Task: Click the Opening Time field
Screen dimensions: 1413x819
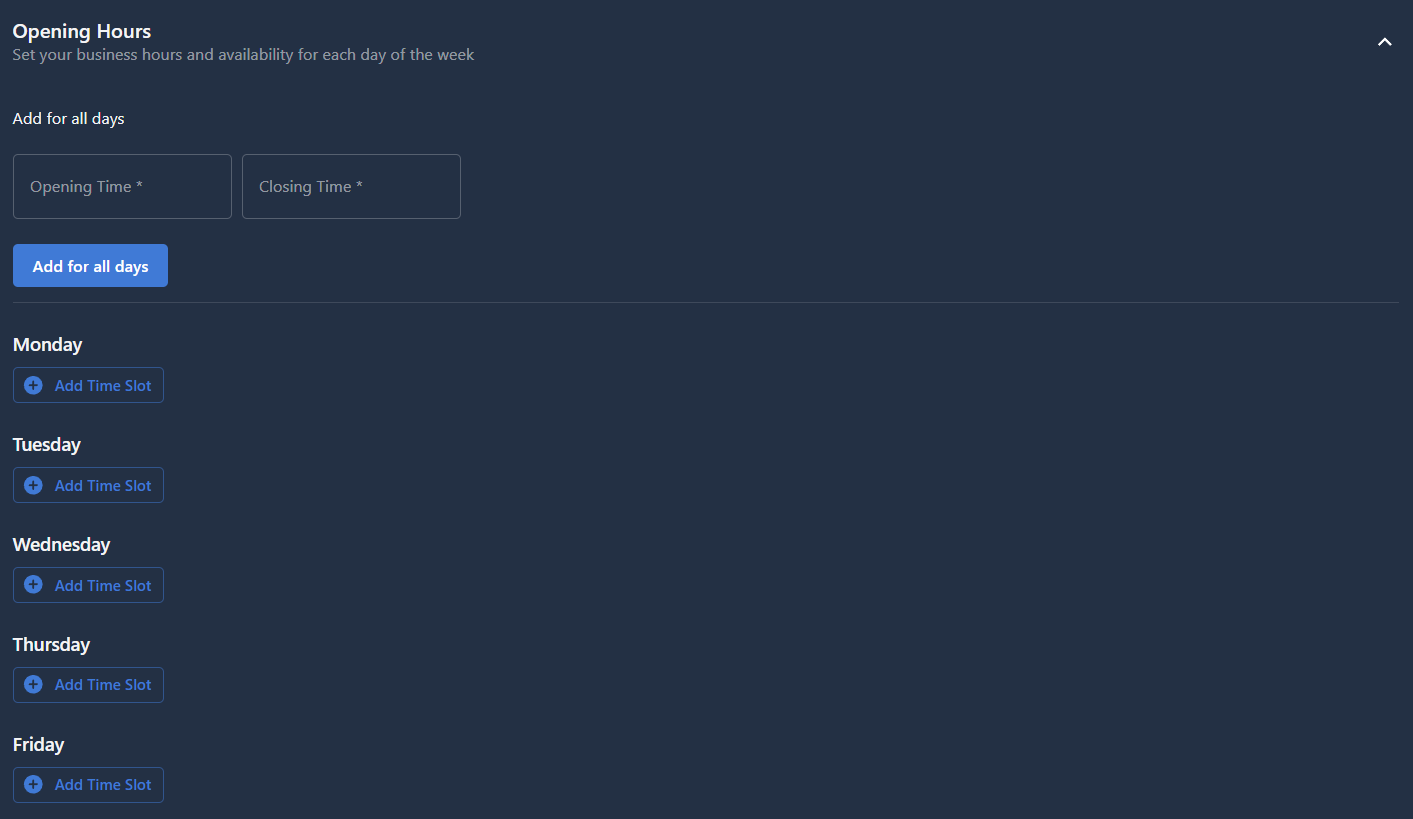Action: [x=122, y=186]
